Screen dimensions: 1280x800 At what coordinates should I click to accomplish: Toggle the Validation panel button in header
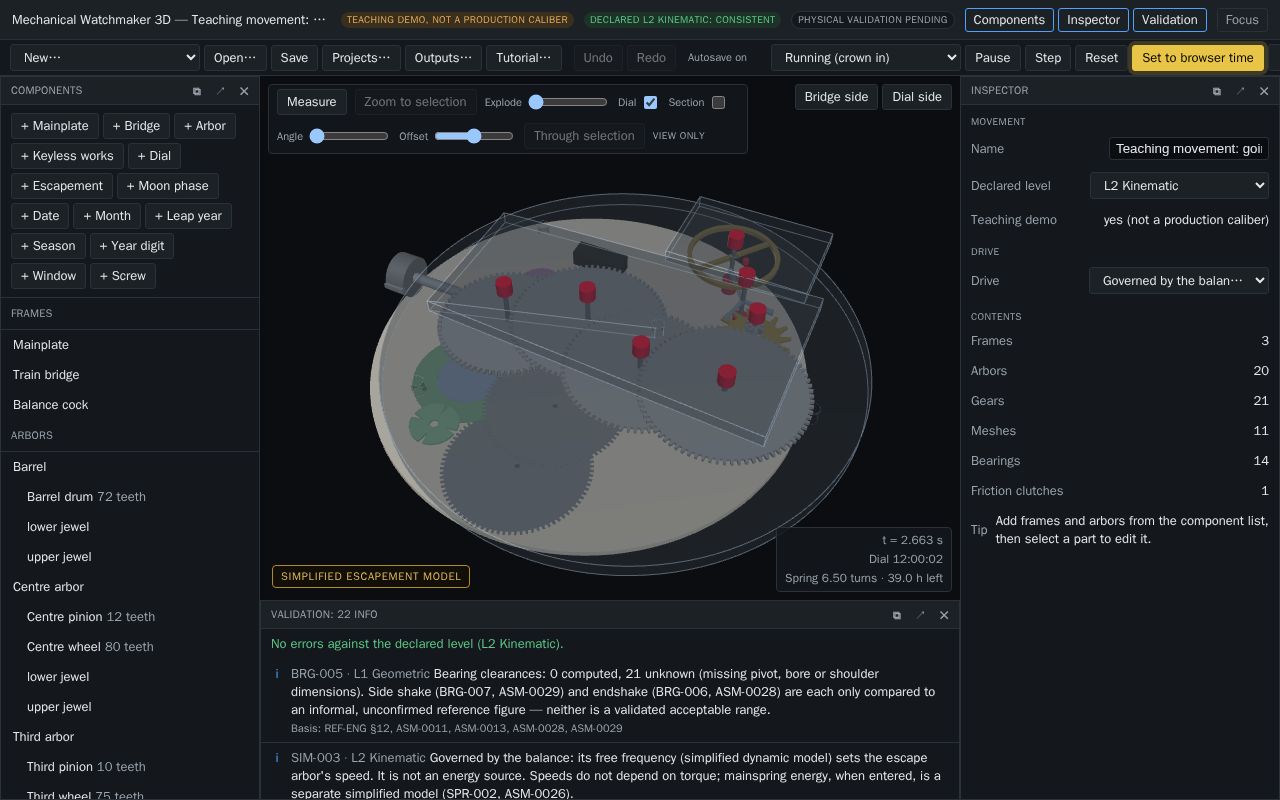(1169, 20)
